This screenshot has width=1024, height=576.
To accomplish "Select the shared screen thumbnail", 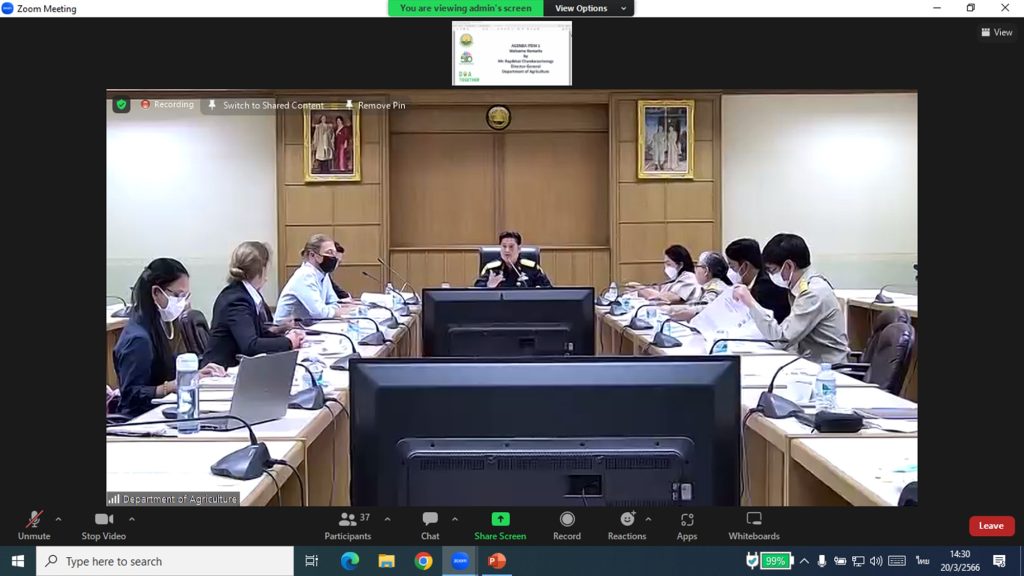I will click(x=511, y=53).
